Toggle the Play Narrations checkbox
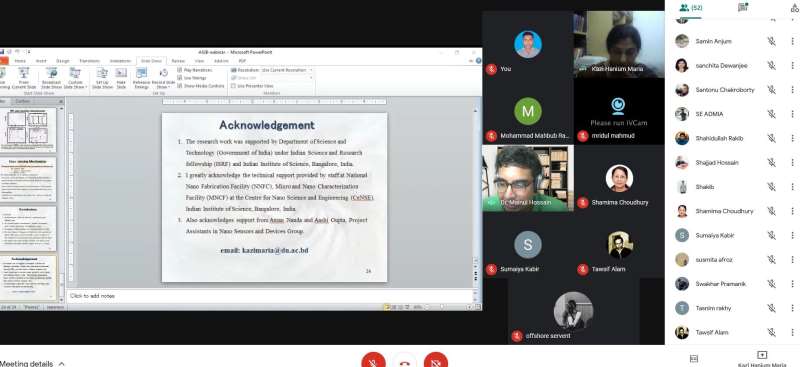 click(x=180, y=70)
